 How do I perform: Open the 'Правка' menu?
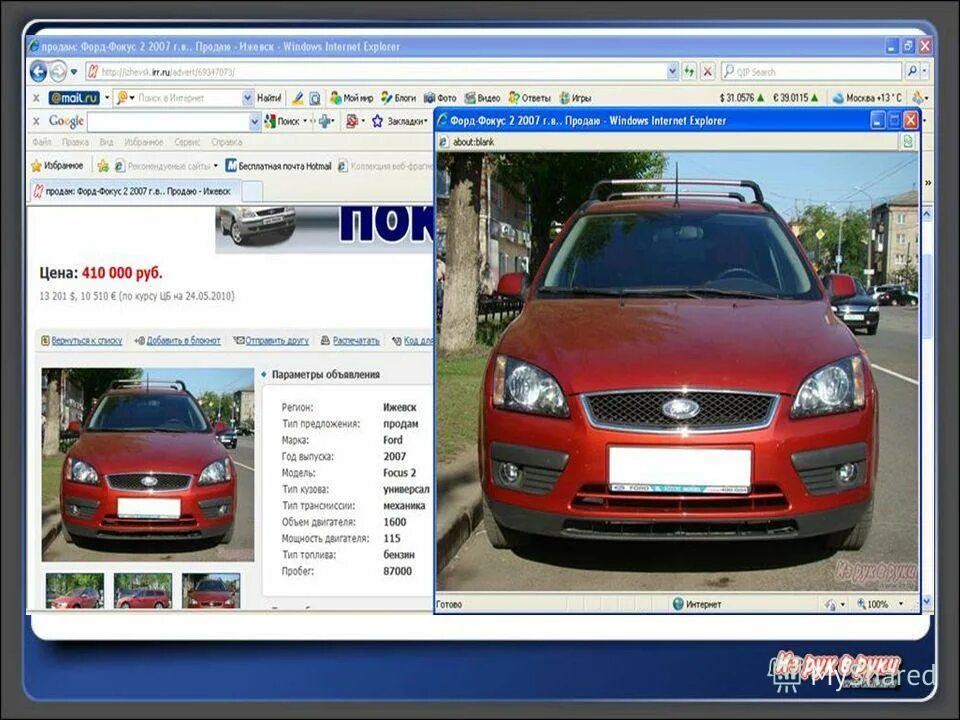click(x=75, y=142)
